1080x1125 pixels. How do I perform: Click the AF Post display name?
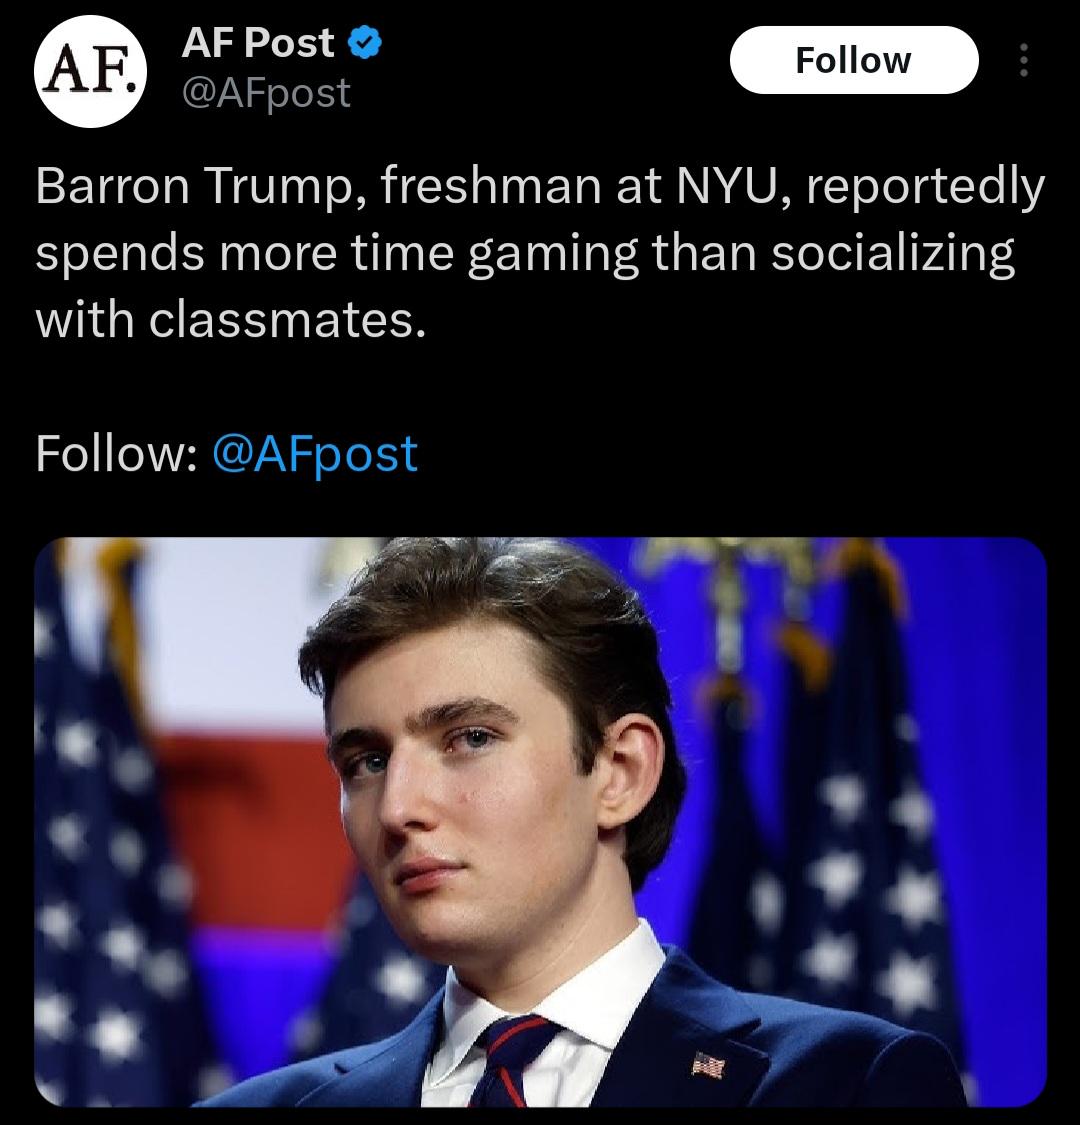point(258,43)
